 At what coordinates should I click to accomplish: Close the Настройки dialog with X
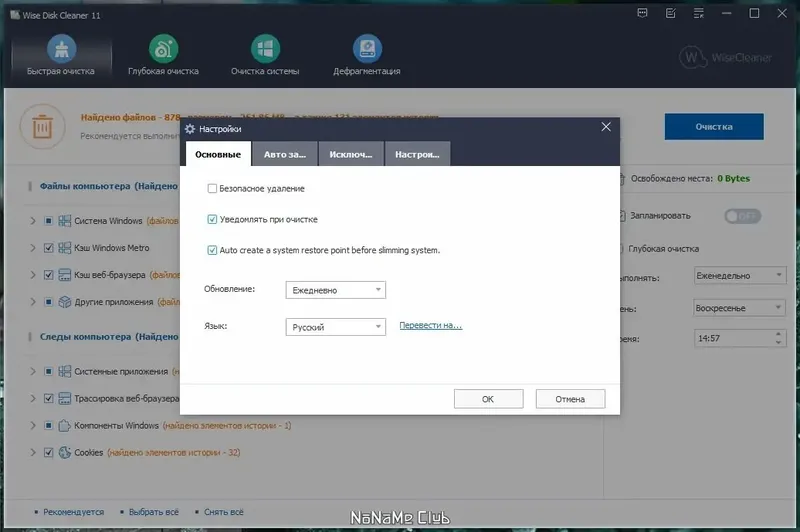coord(606,126)
